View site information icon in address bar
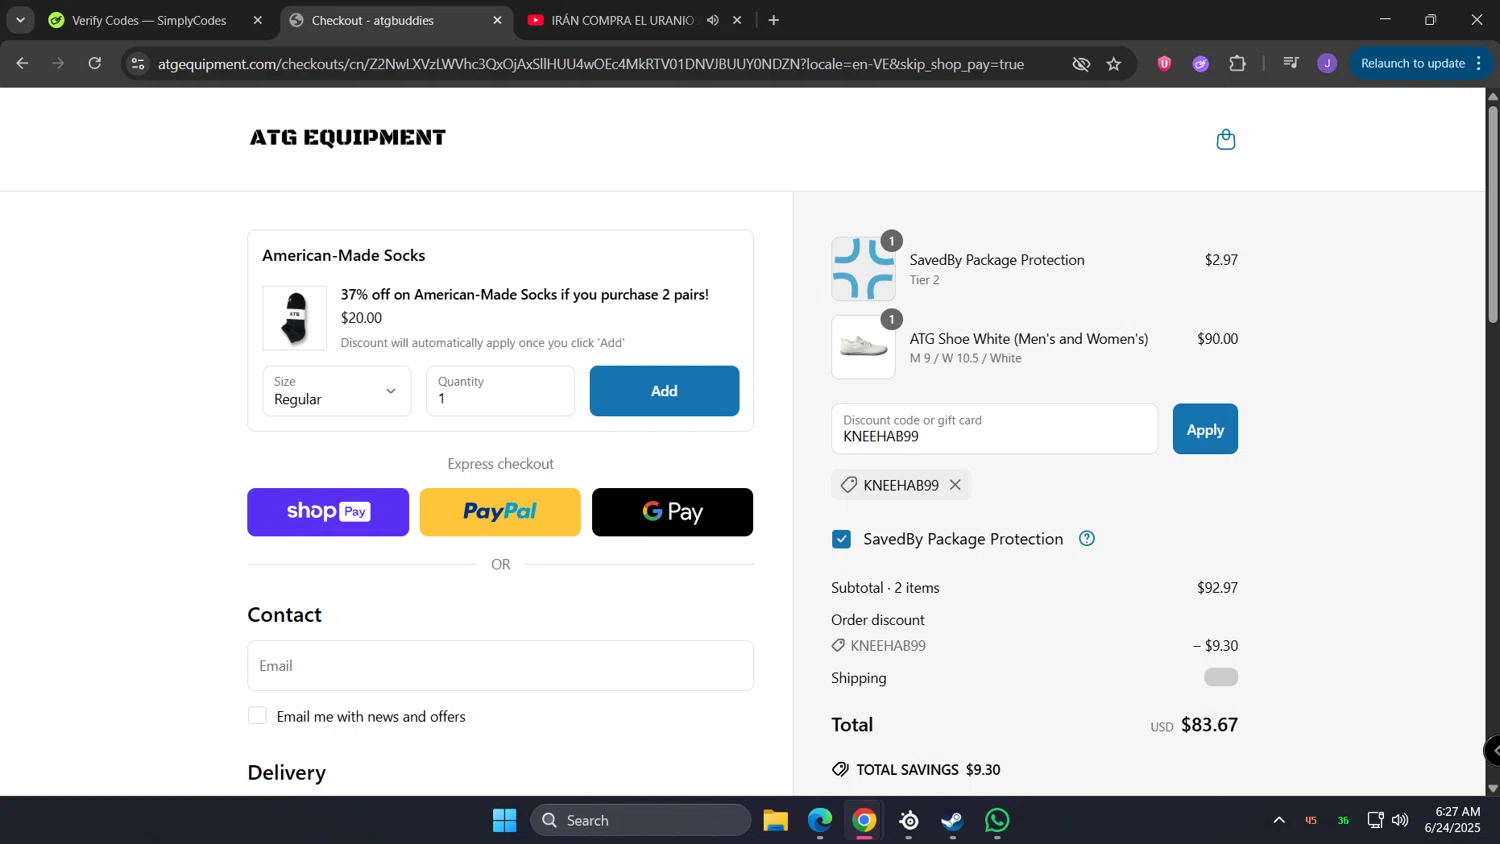This screenshot has height=844, width=1500. click(138, 64)
